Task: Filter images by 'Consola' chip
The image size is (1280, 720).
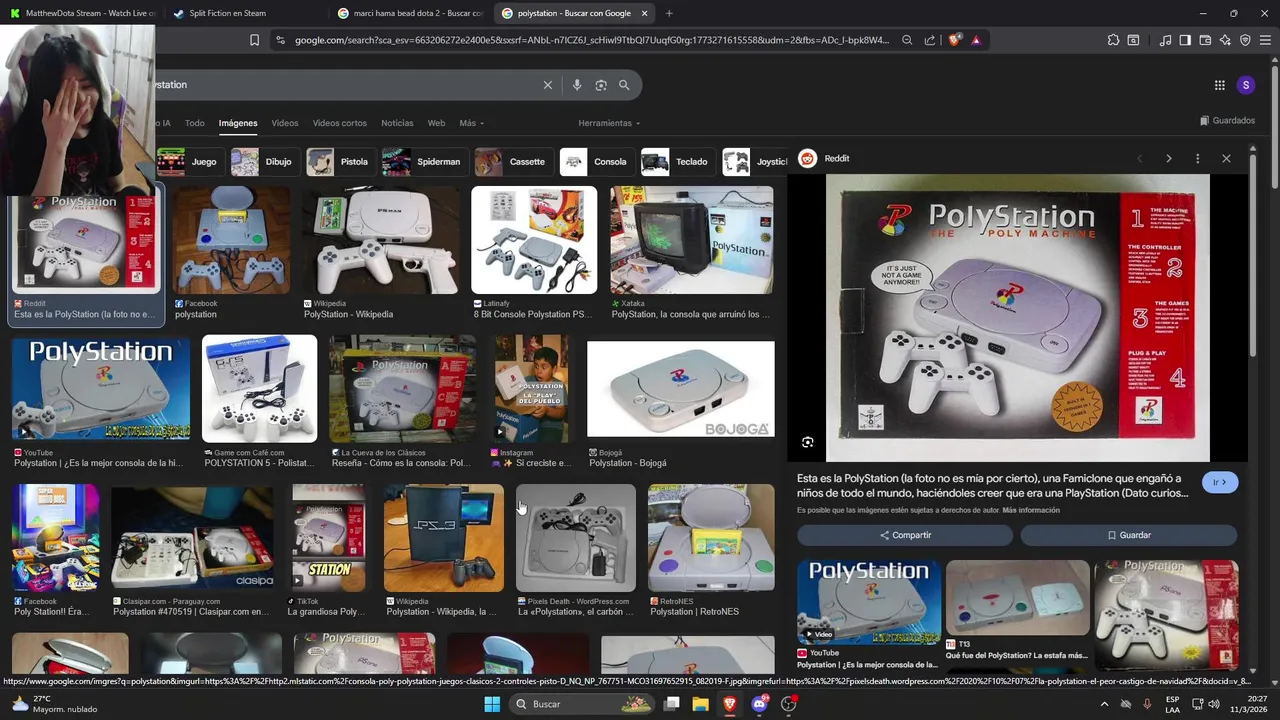Action: pos(596,162)
